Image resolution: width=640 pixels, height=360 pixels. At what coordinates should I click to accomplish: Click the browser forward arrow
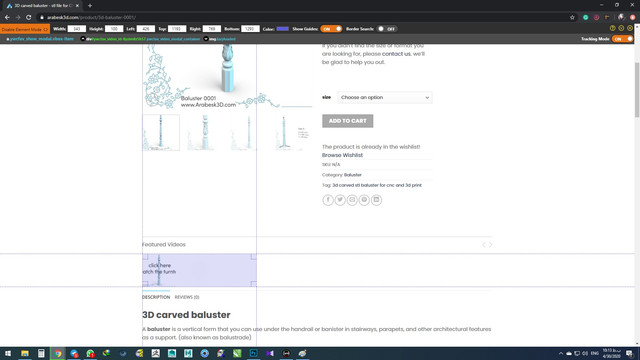point(18,17)
